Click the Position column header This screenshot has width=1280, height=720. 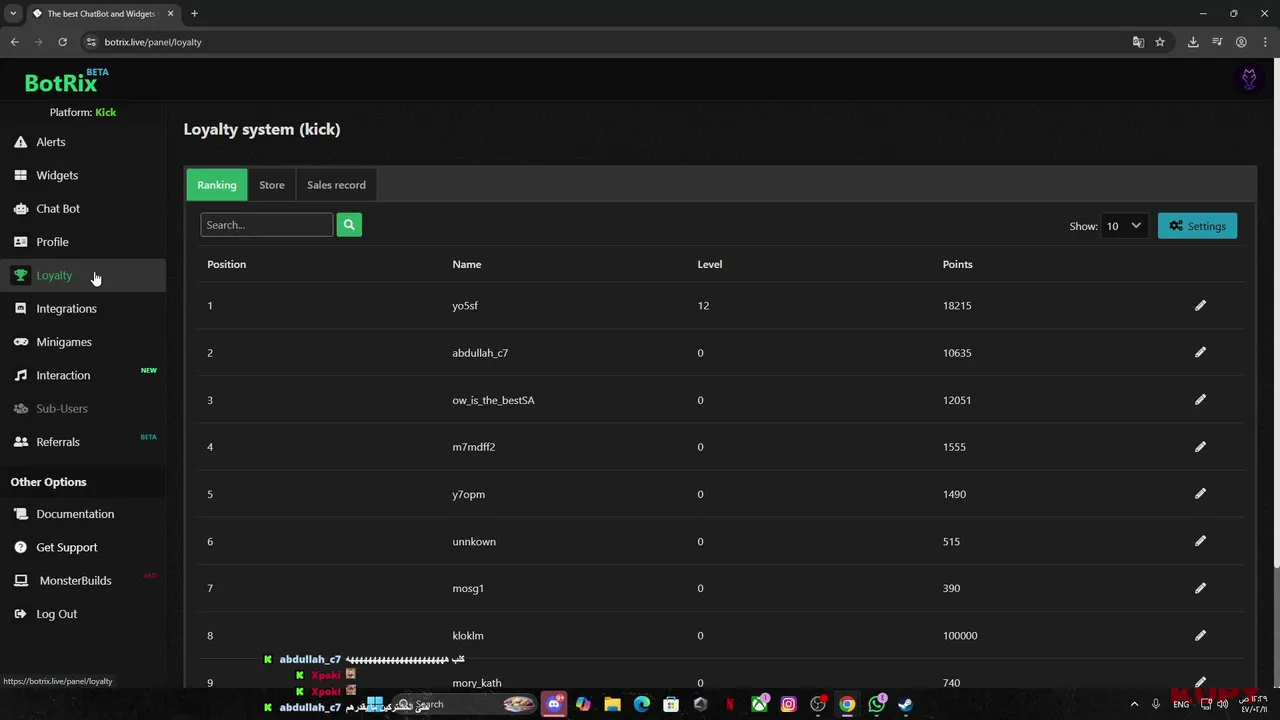pyautogui.click(x=226, y=264)
